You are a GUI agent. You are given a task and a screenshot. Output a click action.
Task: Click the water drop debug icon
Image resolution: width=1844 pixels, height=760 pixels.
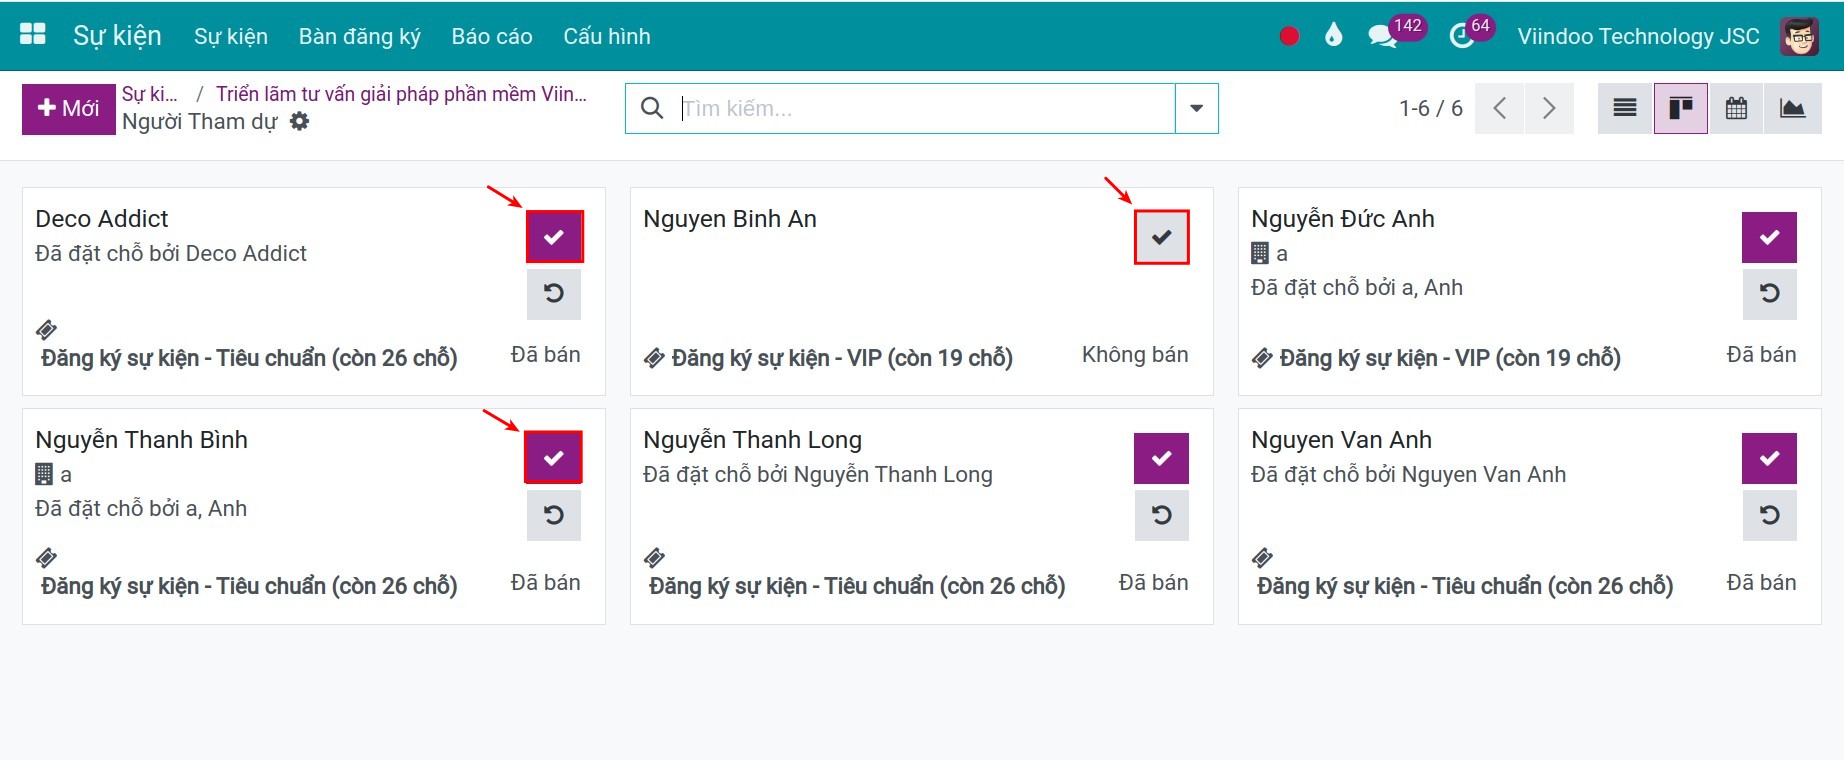click(1333, 35)
